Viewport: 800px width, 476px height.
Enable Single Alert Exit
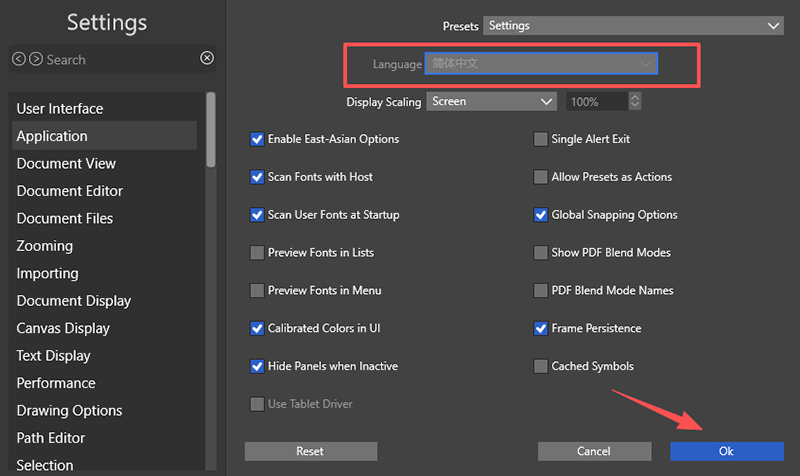pyautogui.click(x=540, y=139)
